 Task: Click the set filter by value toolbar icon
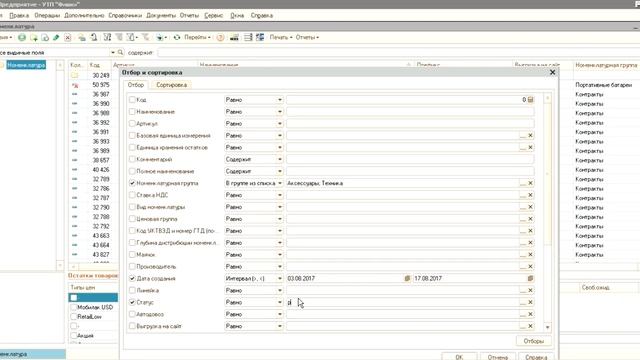107,38
